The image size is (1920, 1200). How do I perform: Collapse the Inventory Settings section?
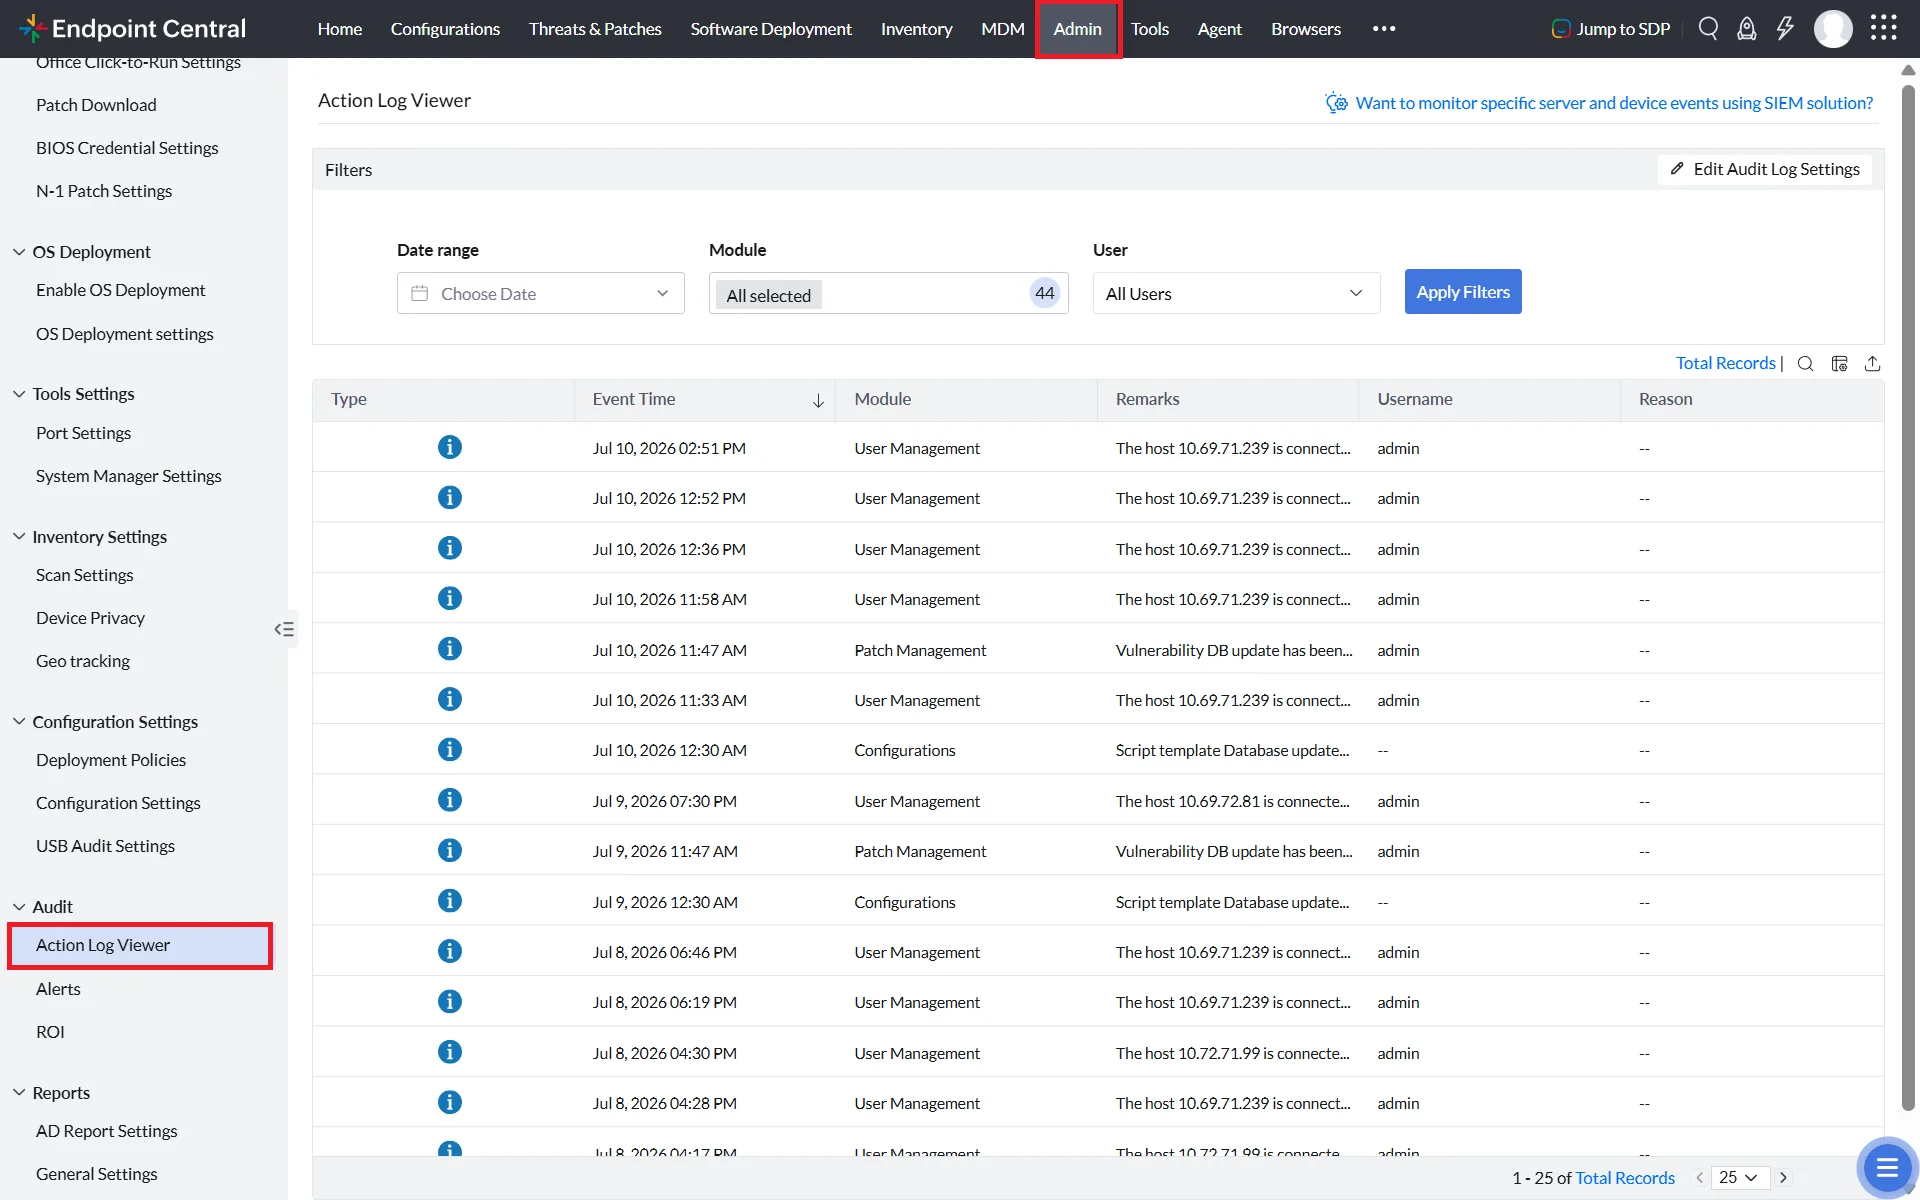pos(19,537)
